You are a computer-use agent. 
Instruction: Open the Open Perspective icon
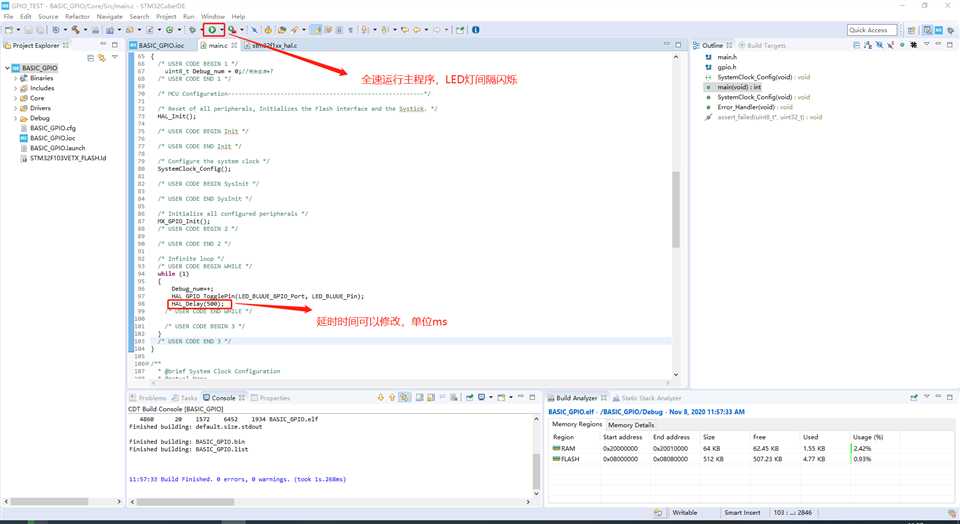coord(911,30)
